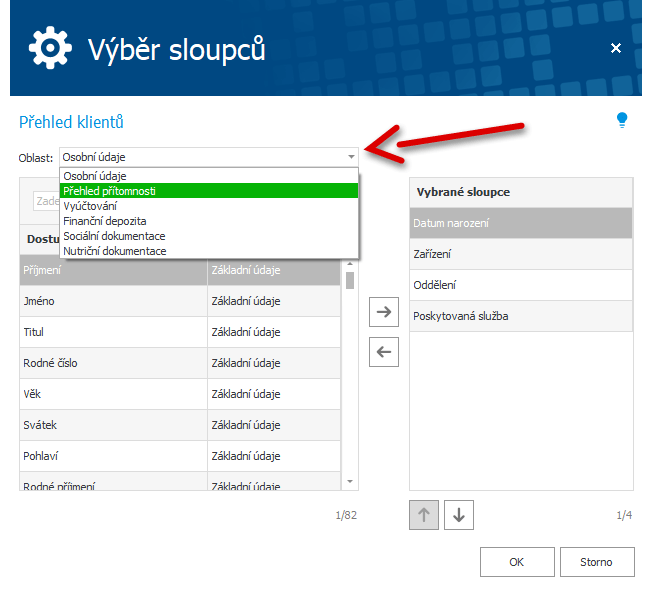Open the Oblast dropdown arrow

point(351,157)
